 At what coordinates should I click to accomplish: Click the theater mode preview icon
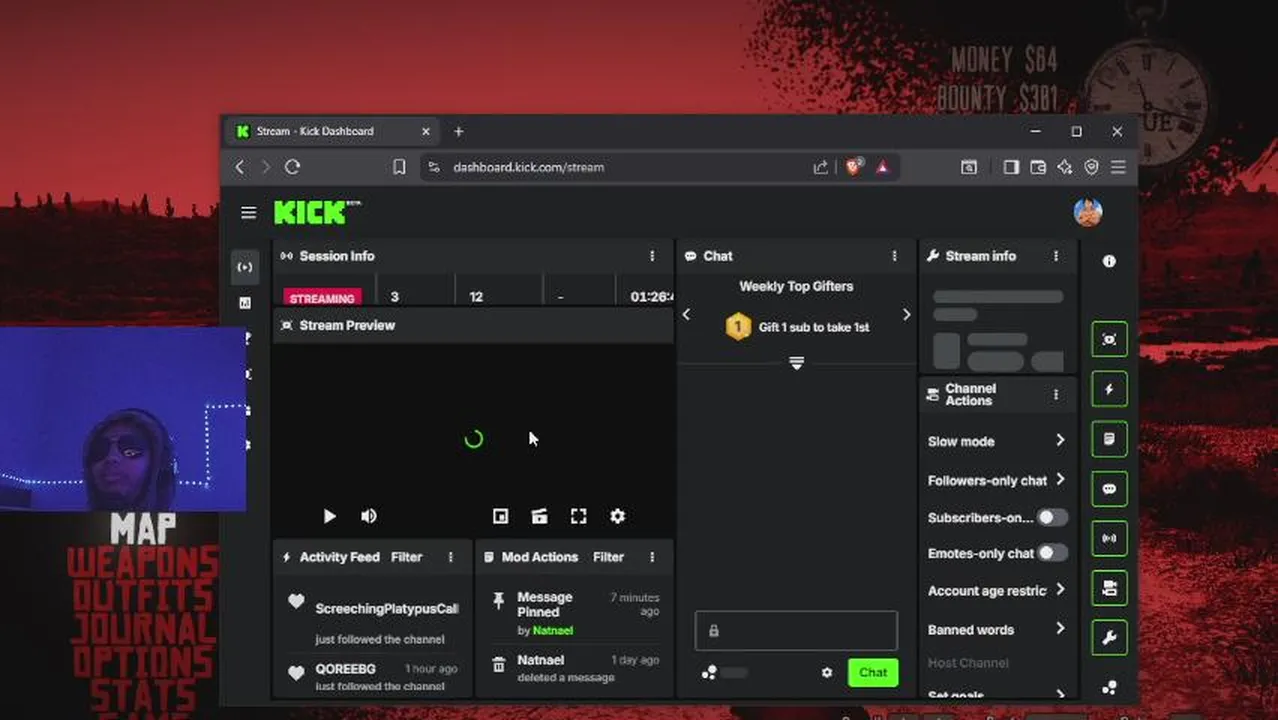539,516
